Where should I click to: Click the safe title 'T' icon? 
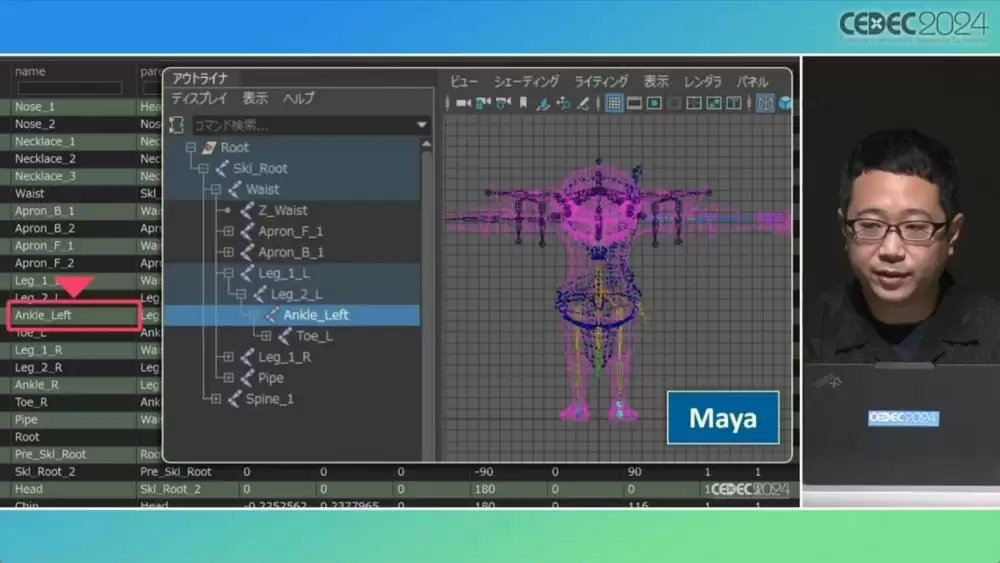(x=734, y=103)
